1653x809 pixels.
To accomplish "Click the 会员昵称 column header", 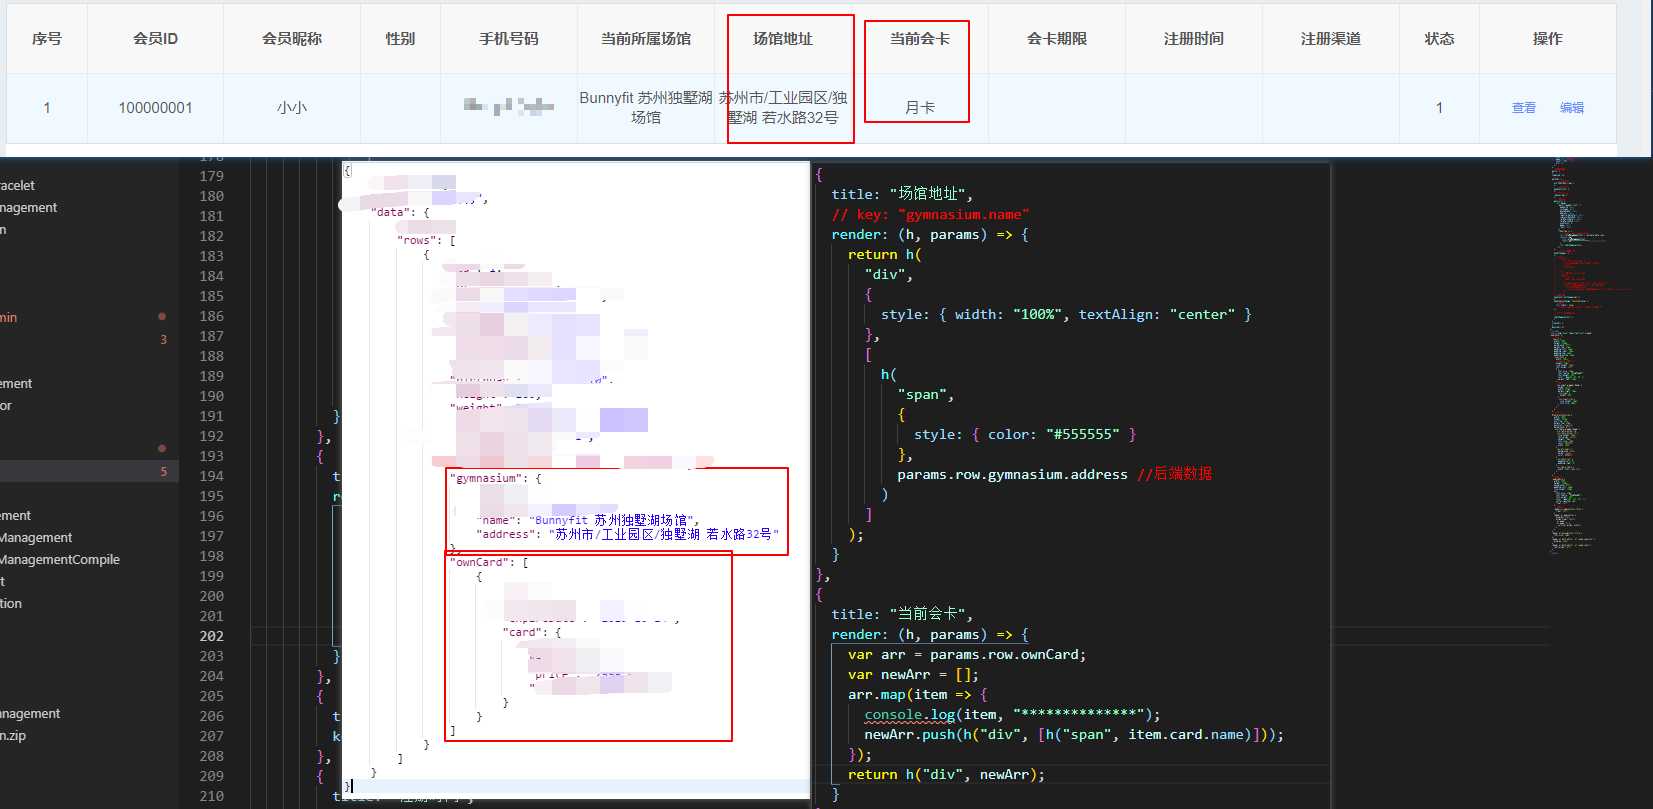I will (292, 39).
